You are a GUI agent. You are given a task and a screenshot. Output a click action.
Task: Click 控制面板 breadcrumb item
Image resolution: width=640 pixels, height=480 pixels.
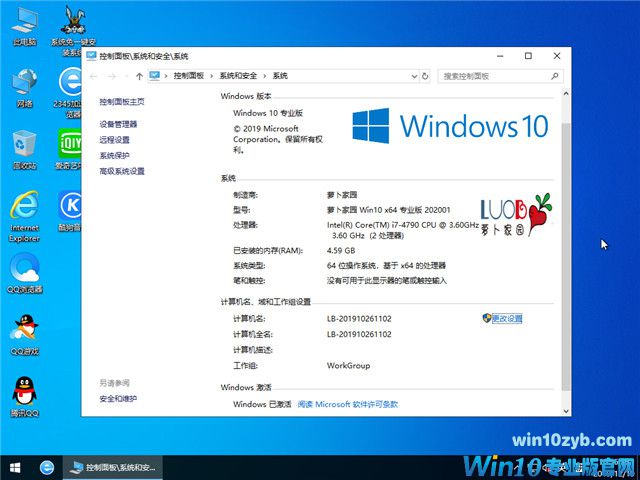pos(189,76)
